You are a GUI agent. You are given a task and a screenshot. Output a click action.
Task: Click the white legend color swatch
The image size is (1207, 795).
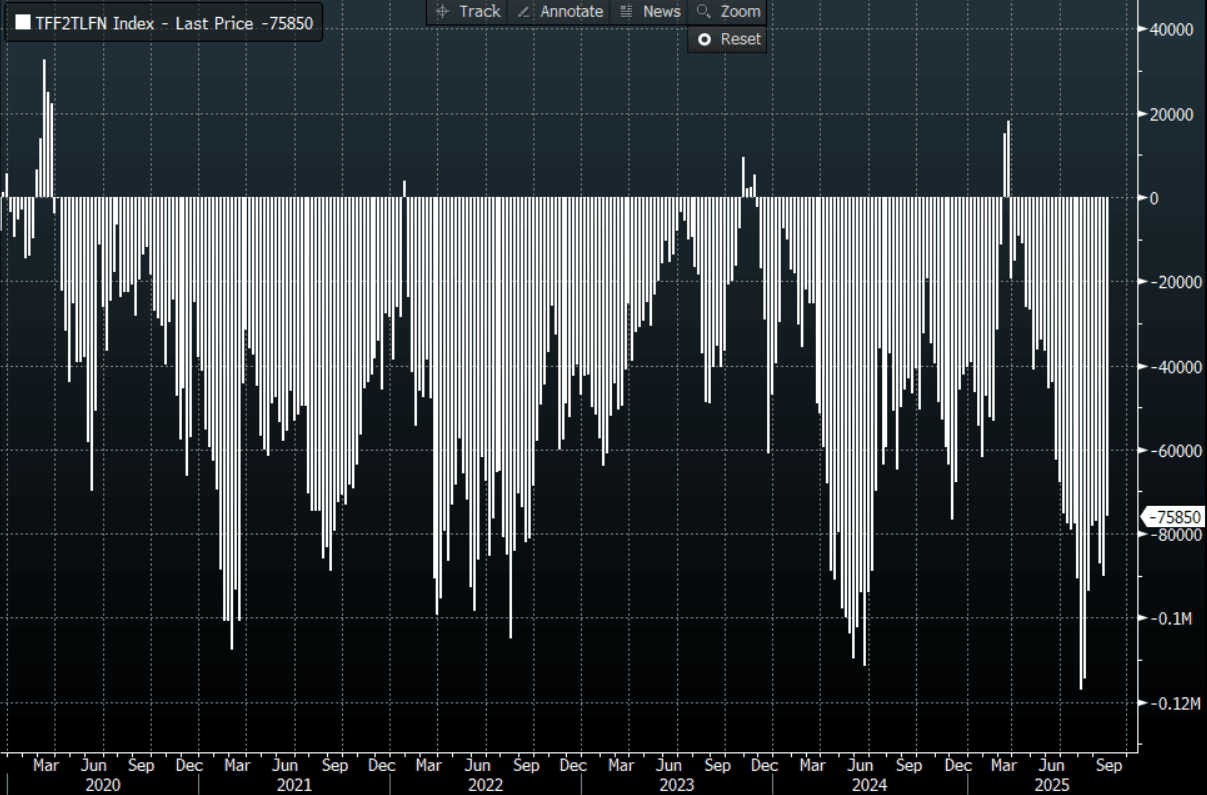coord(22,23)
